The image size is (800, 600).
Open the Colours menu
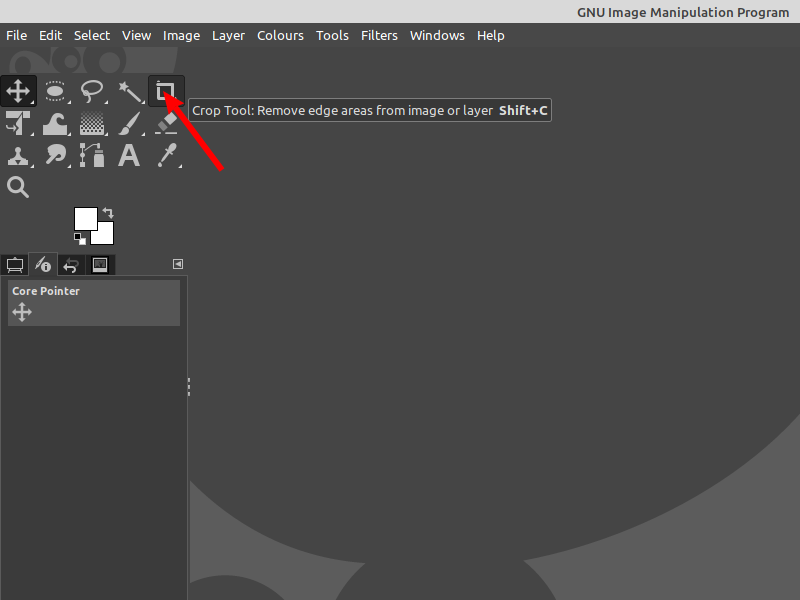[x=280, y=35]
